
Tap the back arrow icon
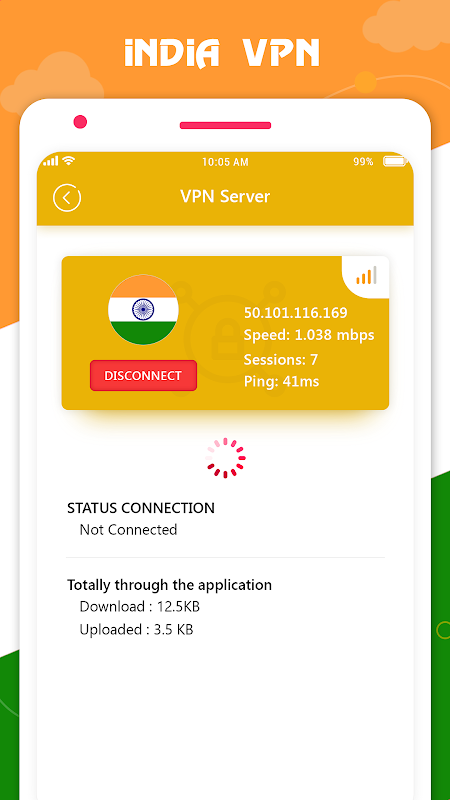click(67, 197)
